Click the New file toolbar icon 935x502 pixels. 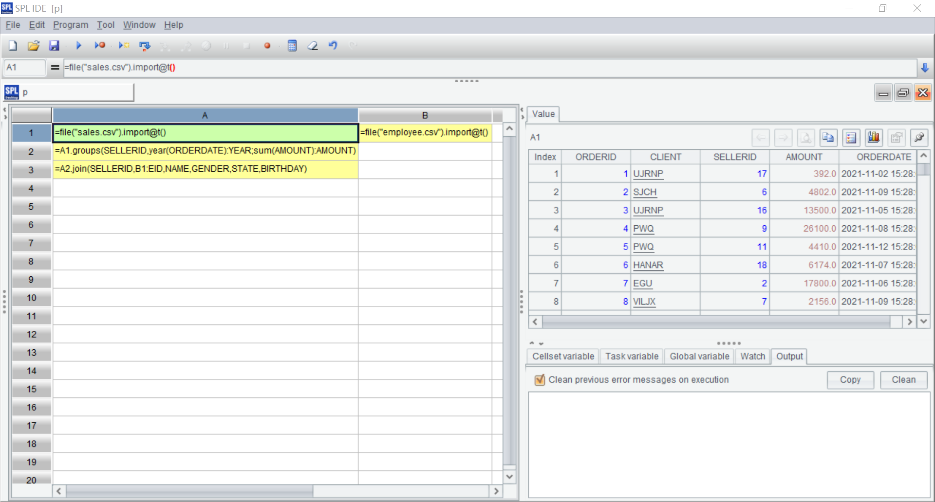coord(12,46)
